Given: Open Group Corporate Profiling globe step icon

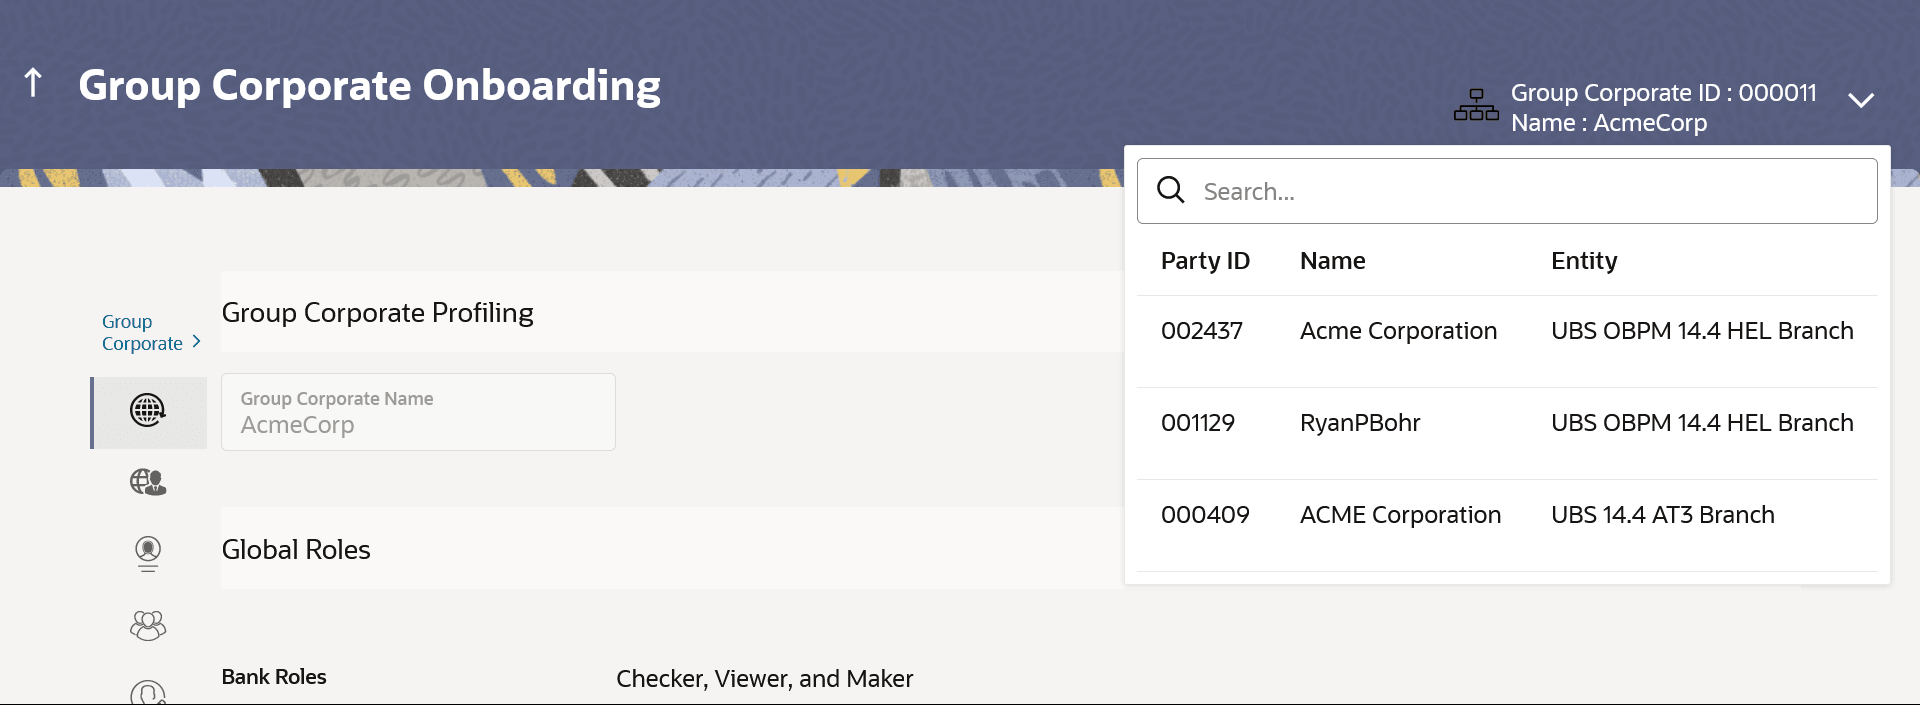Looking at the screenshot, I should (x=148, y=410).
